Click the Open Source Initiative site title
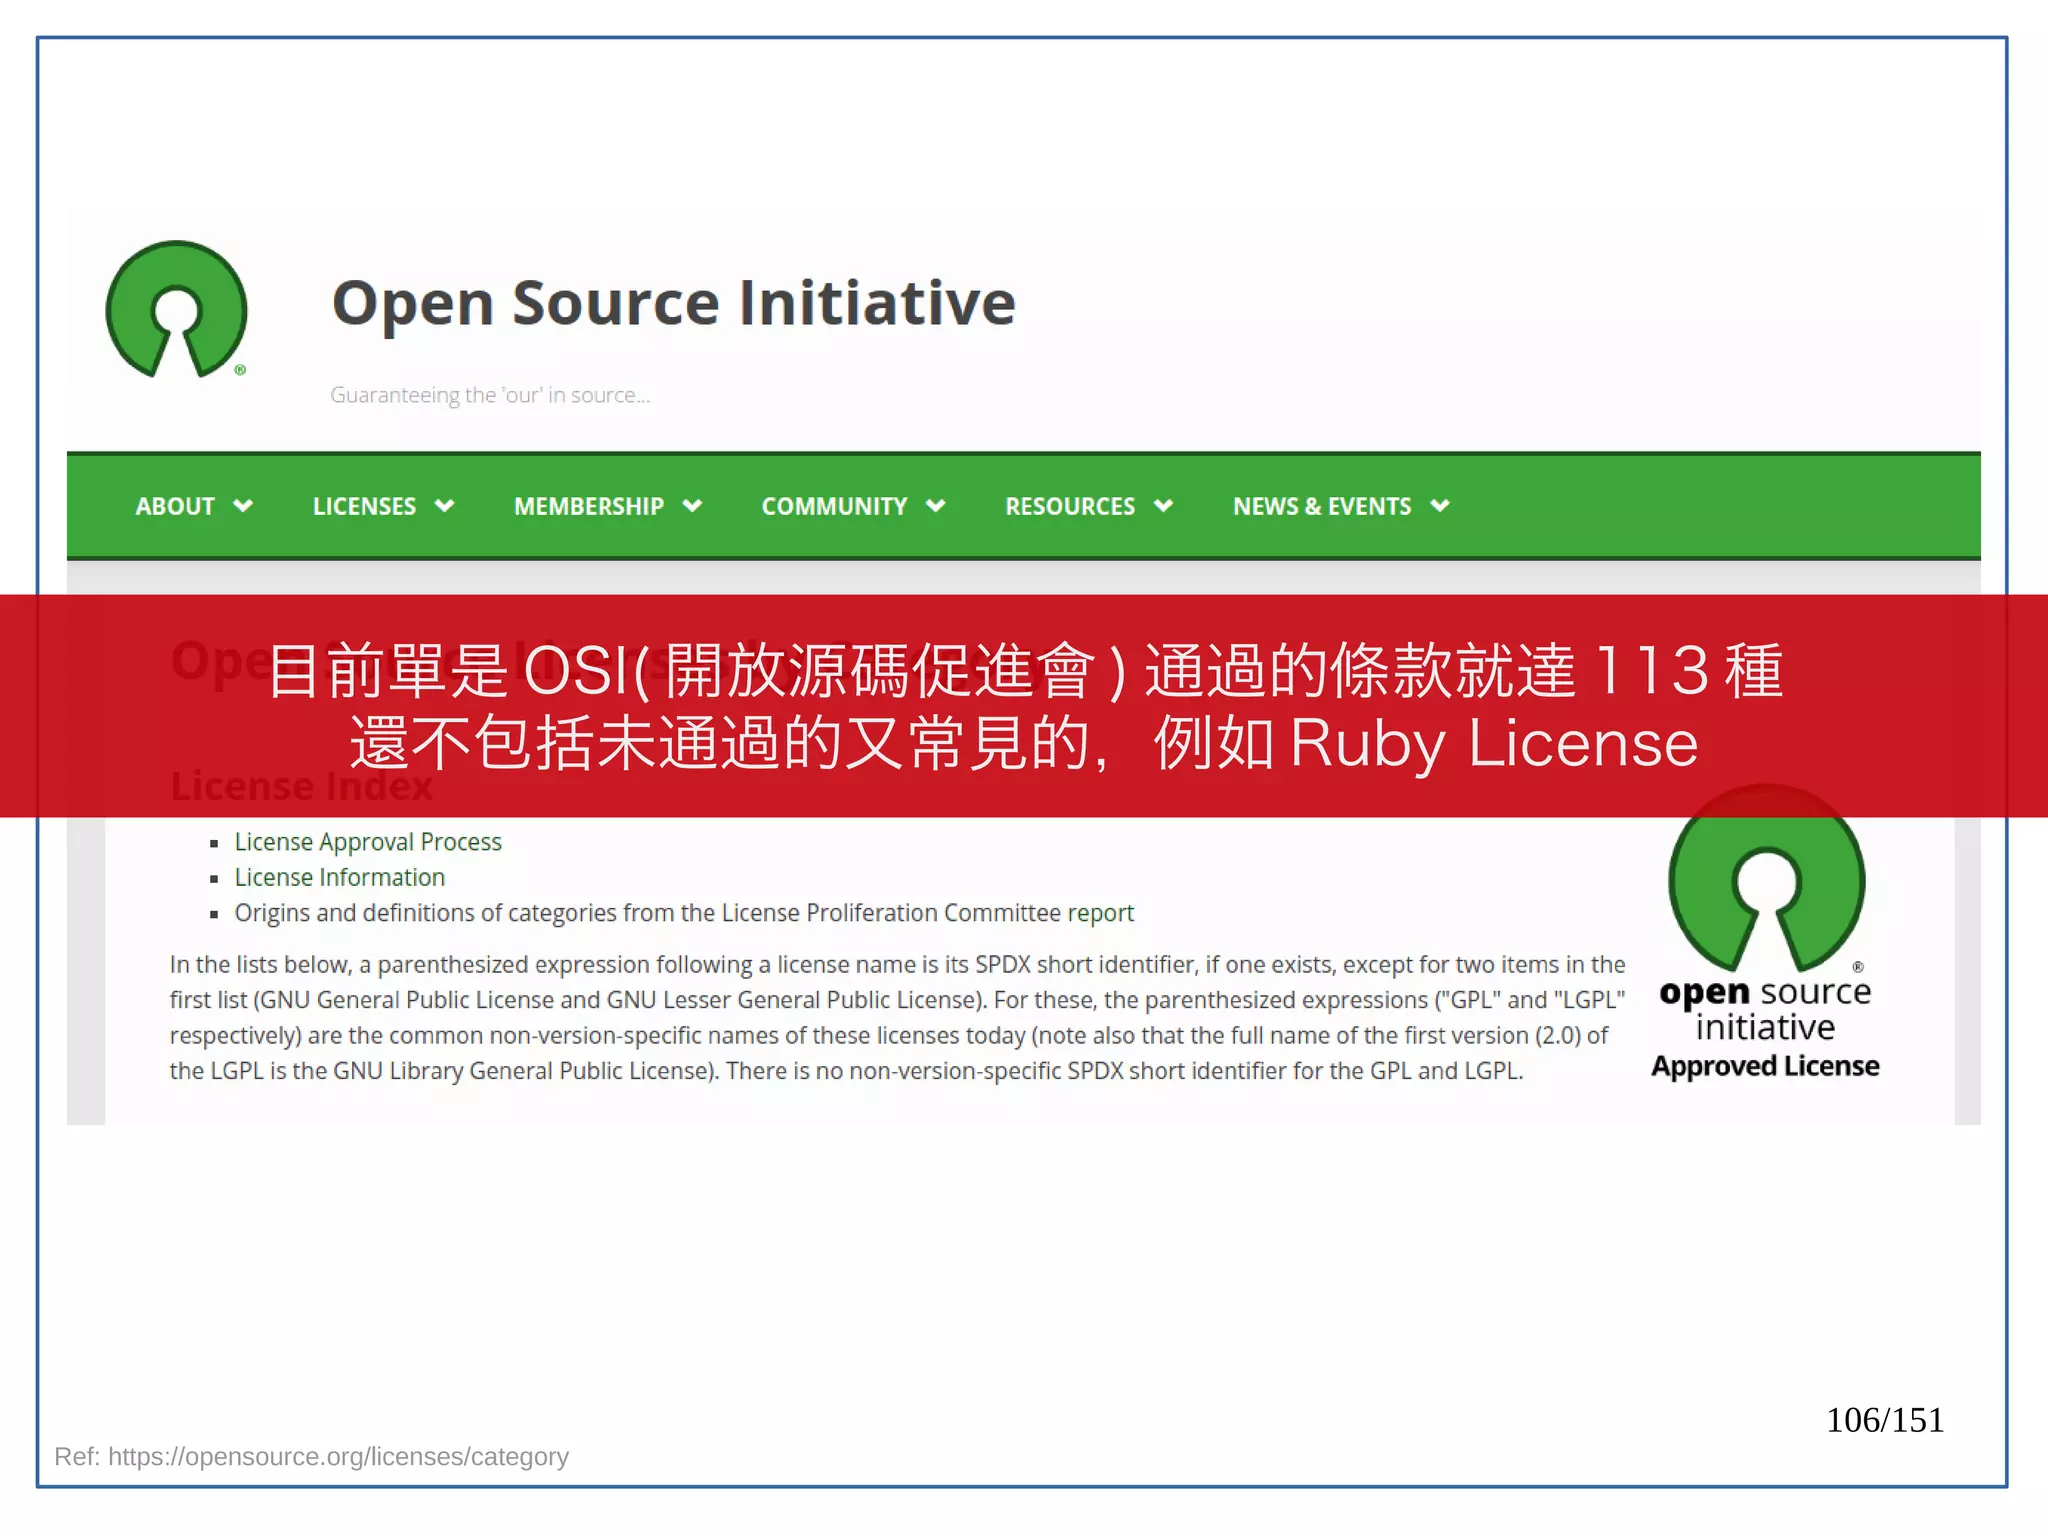The width and height of the screenshot is (2048, 1536). coord(674,303)
